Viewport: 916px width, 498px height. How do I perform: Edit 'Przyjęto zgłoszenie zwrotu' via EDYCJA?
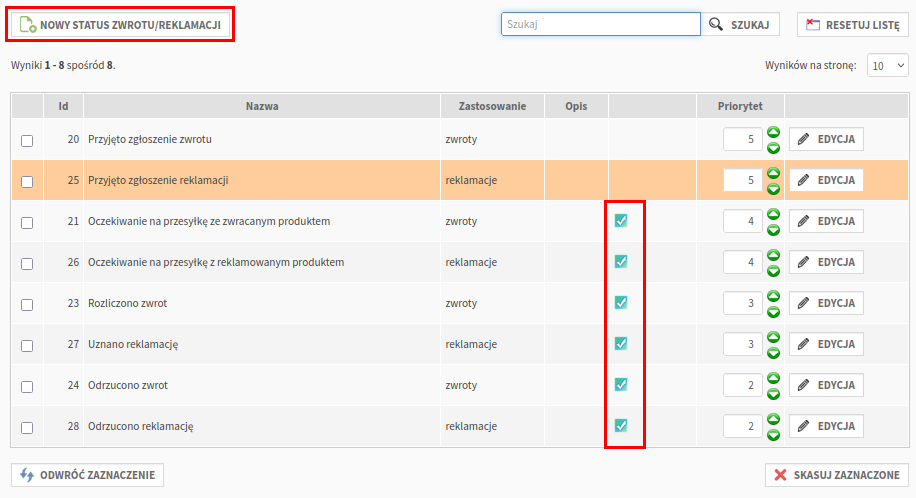tap(826, 139)
